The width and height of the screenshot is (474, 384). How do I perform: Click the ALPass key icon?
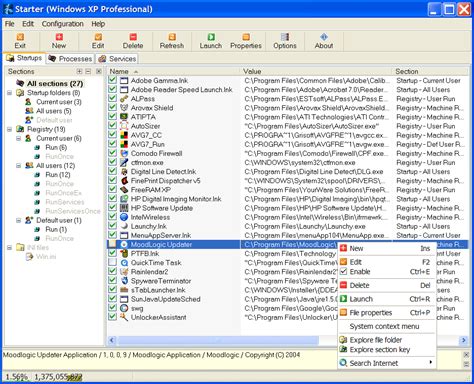tap(124, 99)
